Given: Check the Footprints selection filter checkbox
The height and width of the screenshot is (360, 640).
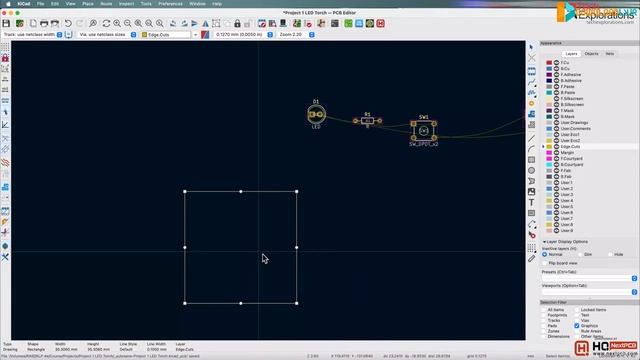Looking at the screenshot, I should click(x=544, y=315).
